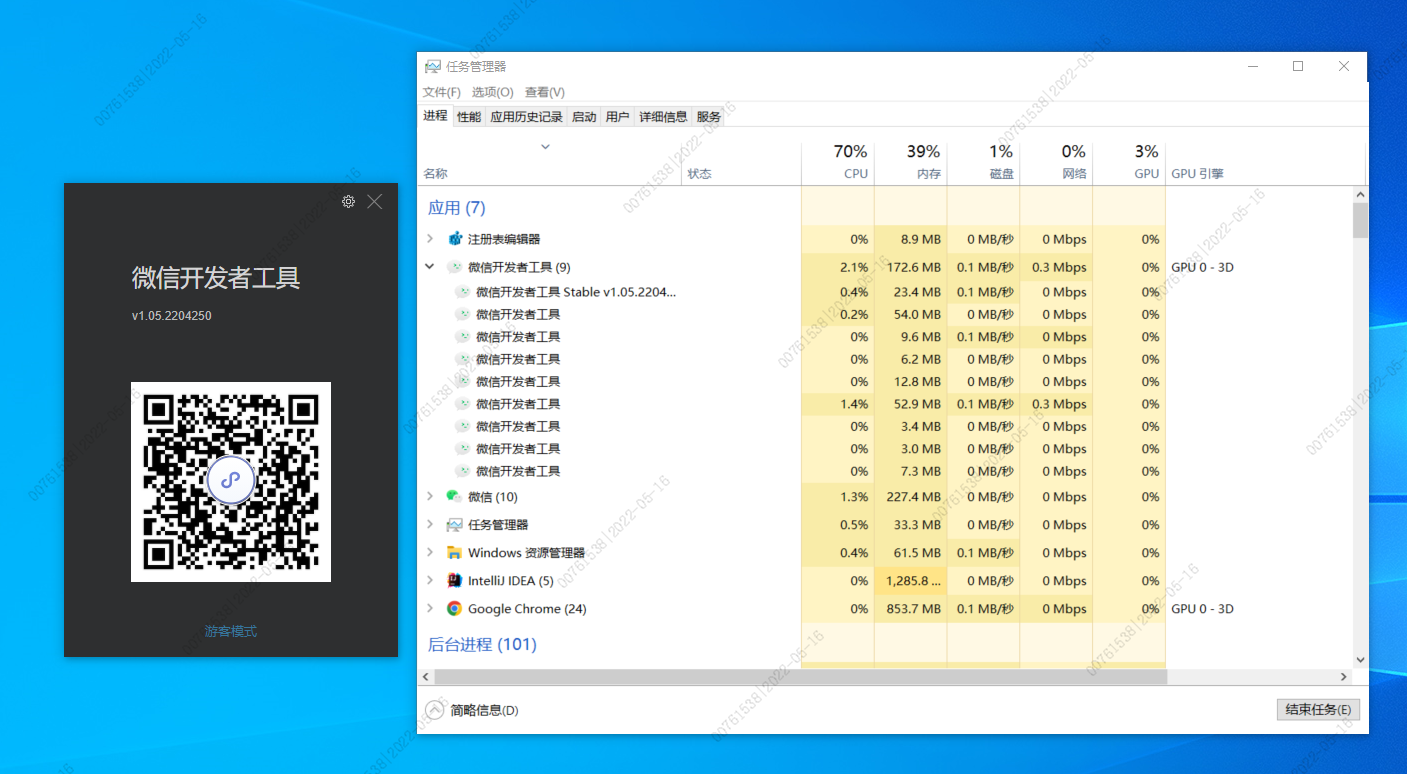Toggle 简略信息(D) fewer details arrow

tap(434, 710)
